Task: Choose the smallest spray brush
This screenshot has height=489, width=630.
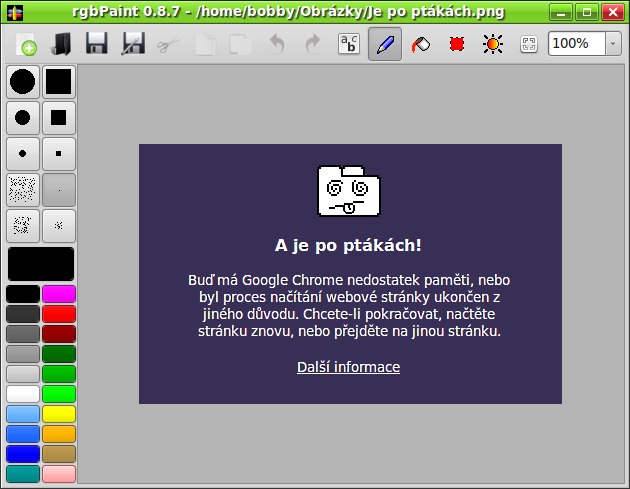Action: click(x=59, y=226)
